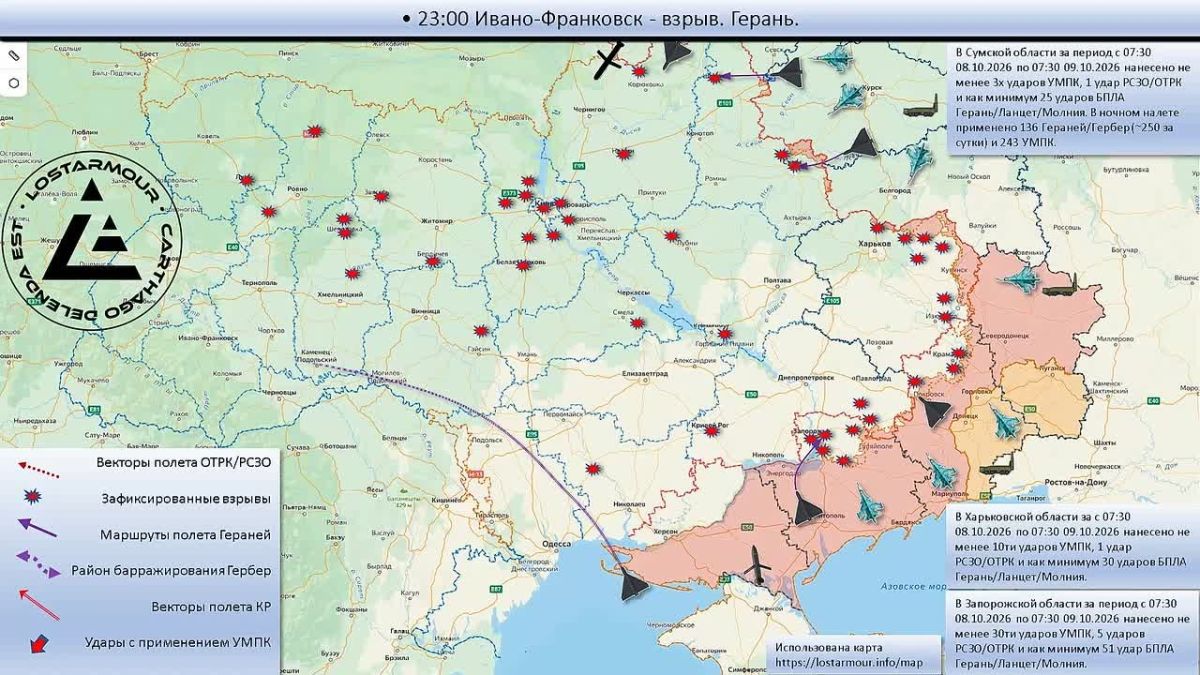Click the 'В Запорожской области' report box

[x=1072, y=634]
